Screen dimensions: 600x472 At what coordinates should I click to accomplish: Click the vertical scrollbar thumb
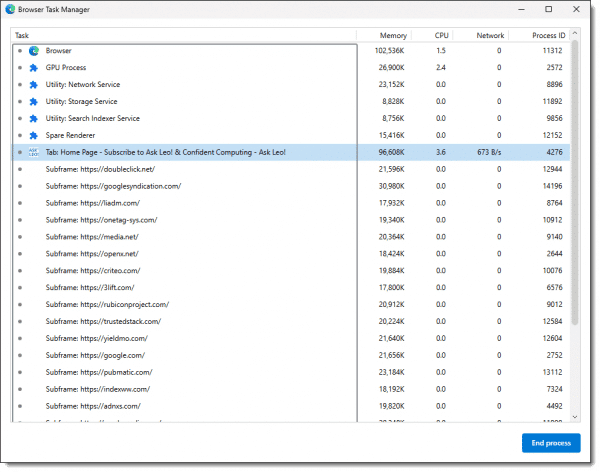pos(574,183)
